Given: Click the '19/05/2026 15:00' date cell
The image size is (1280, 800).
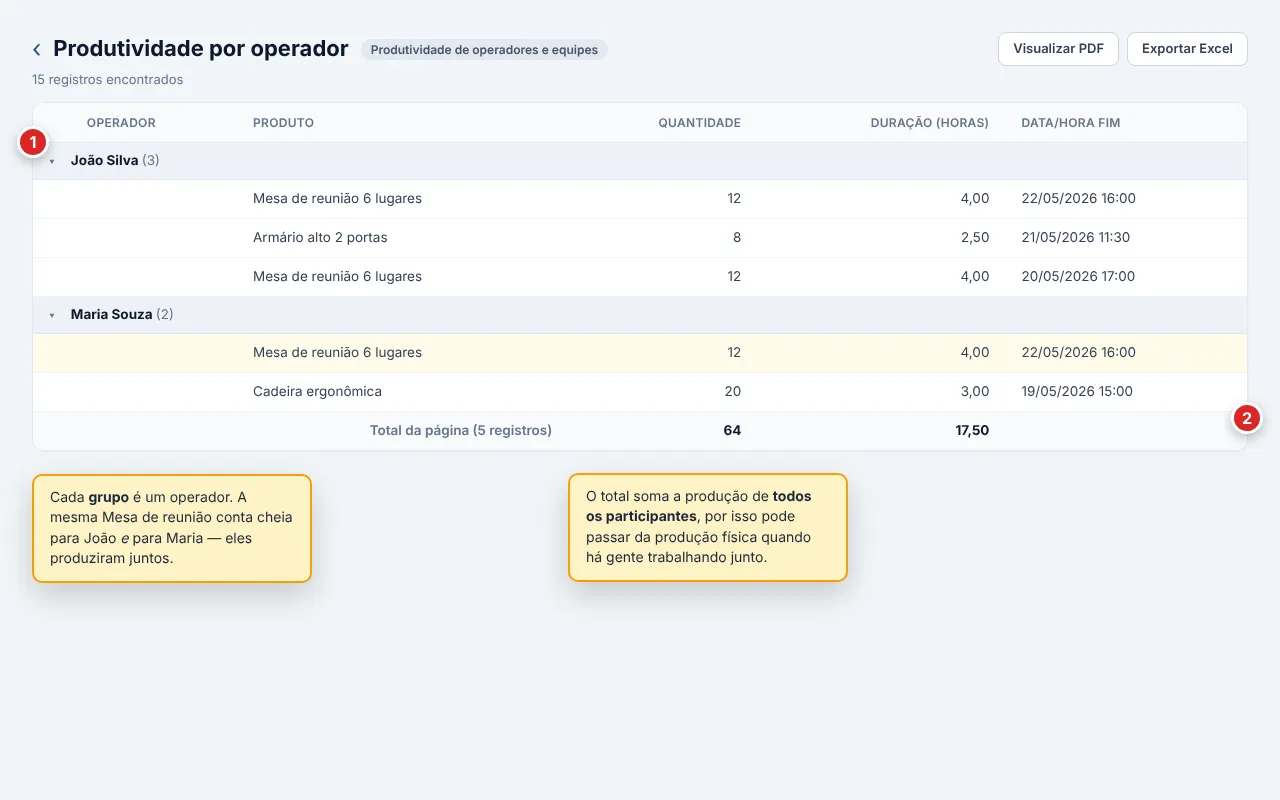Looking at the screenshot, I should [x=1077, y=391].
